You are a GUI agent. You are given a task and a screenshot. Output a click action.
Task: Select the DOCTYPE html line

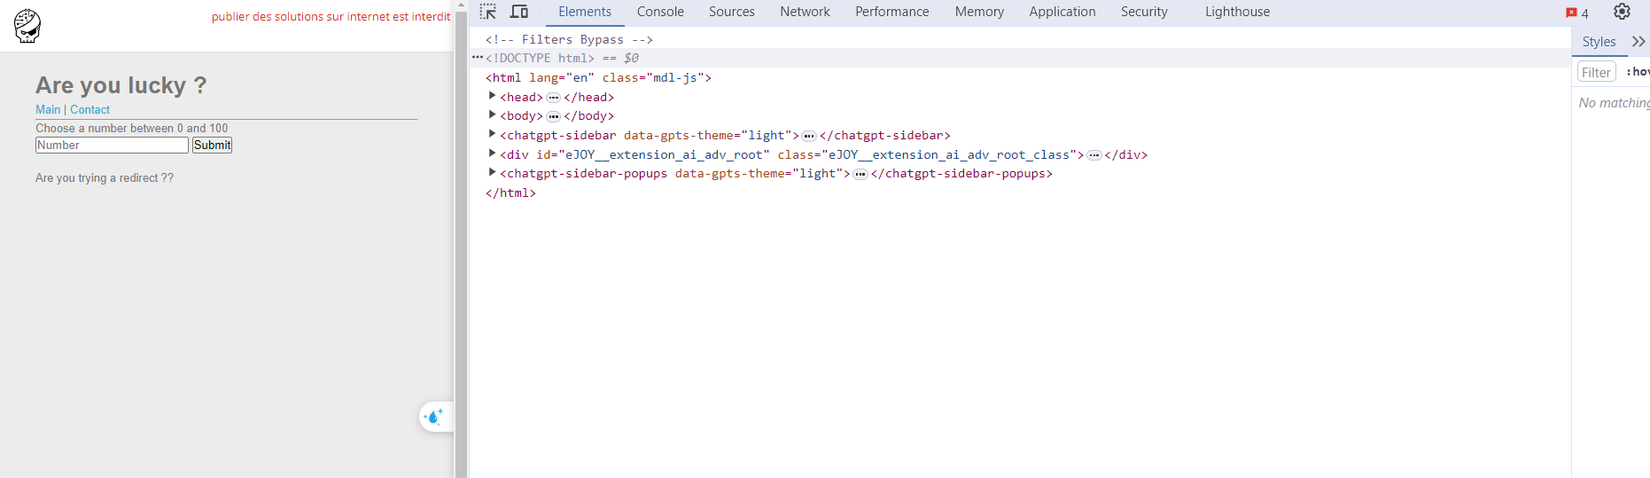coord(540,58)
